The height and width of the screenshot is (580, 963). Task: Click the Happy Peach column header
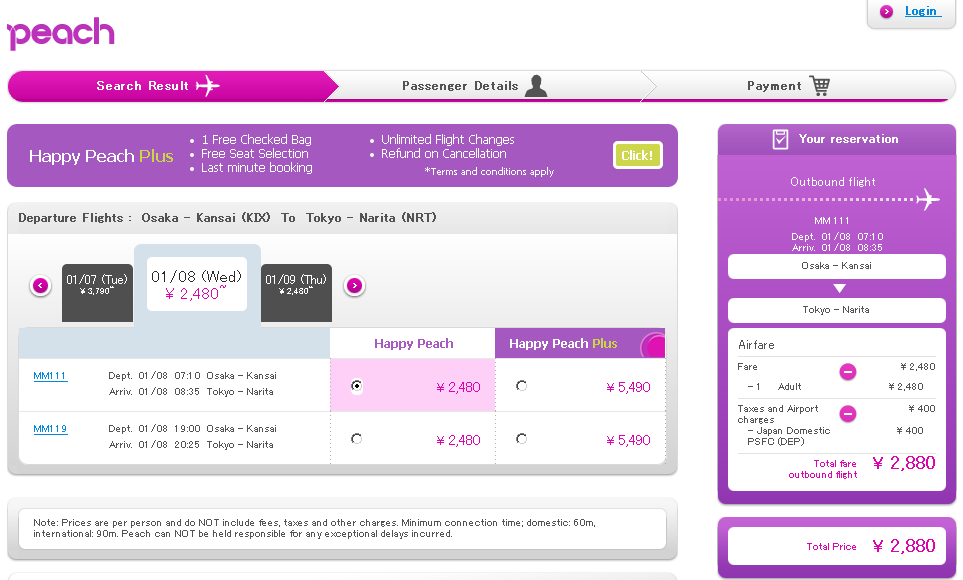(x=413, y=343)
